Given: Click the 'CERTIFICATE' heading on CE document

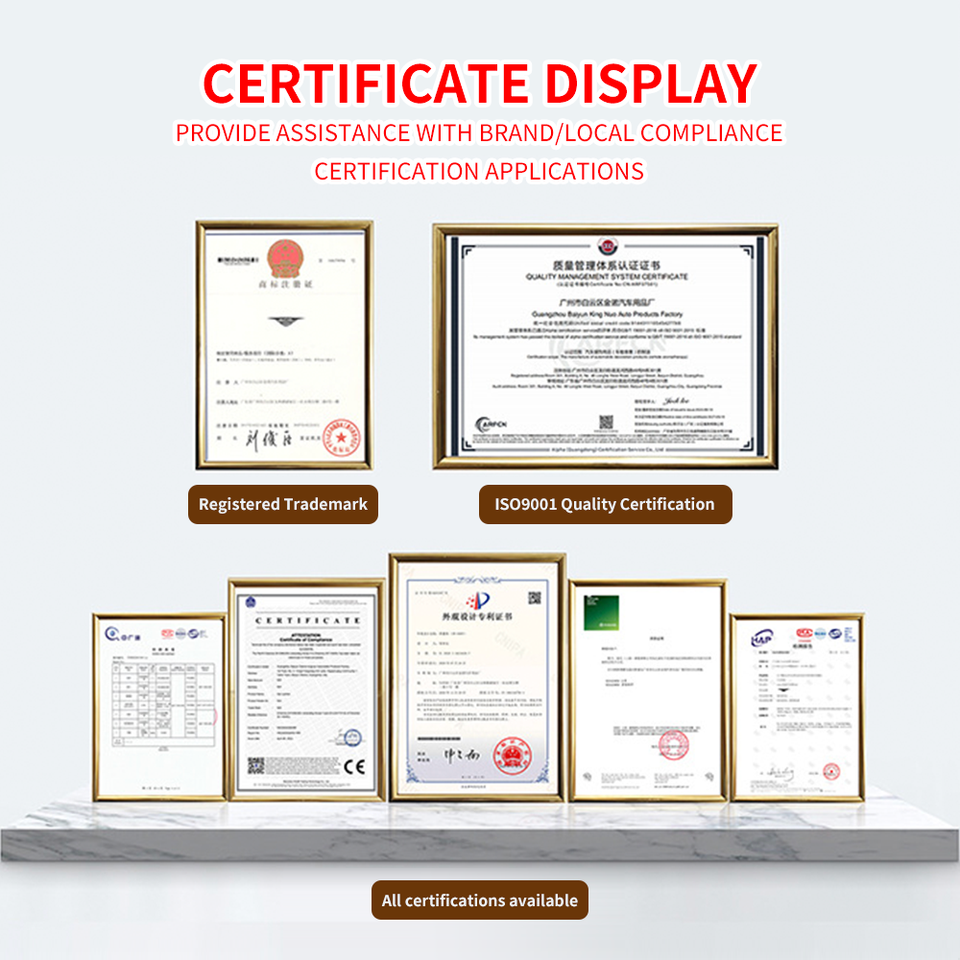Looking at the screenshot, I should (307, 620).
